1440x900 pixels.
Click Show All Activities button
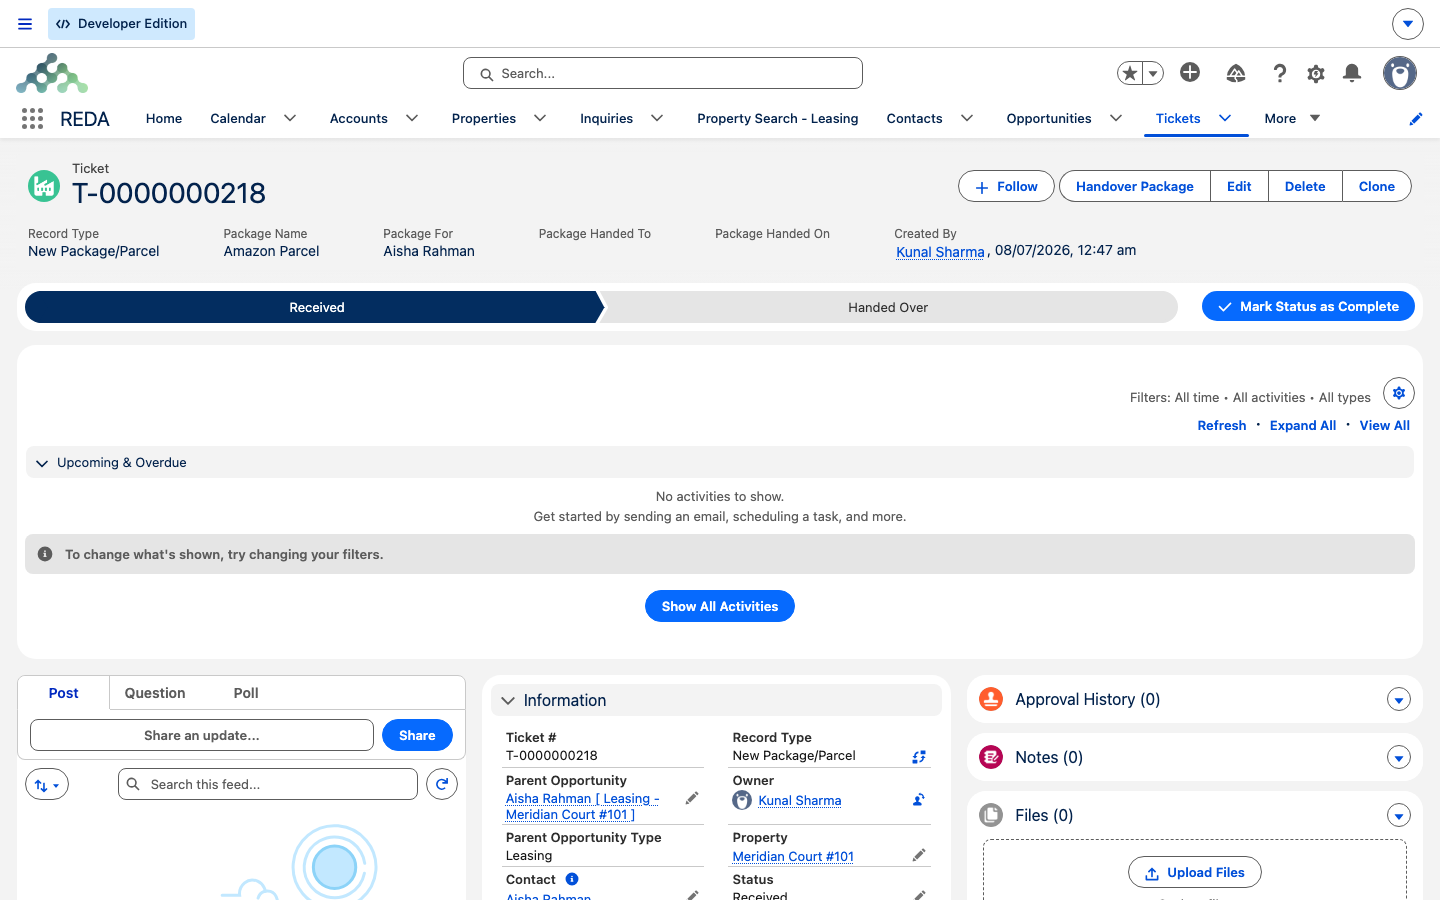click(720, 606)
